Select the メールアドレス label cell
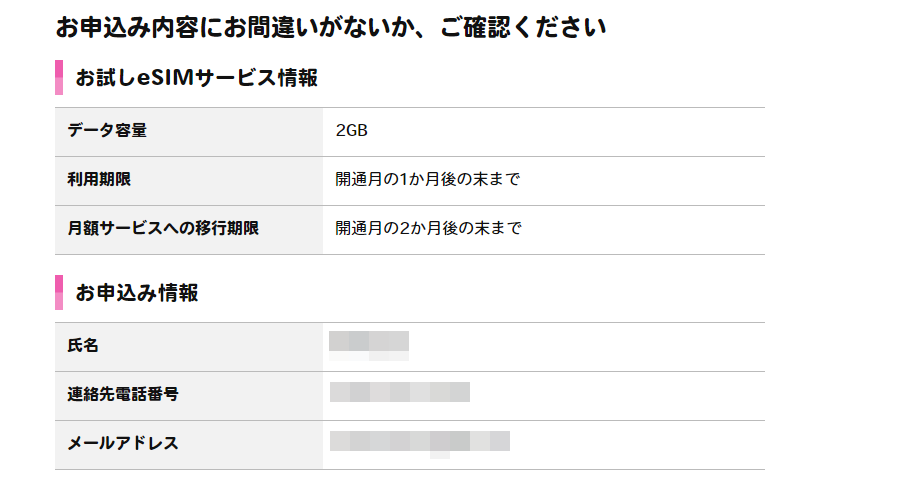917x492 pixels. pos(189,445)
